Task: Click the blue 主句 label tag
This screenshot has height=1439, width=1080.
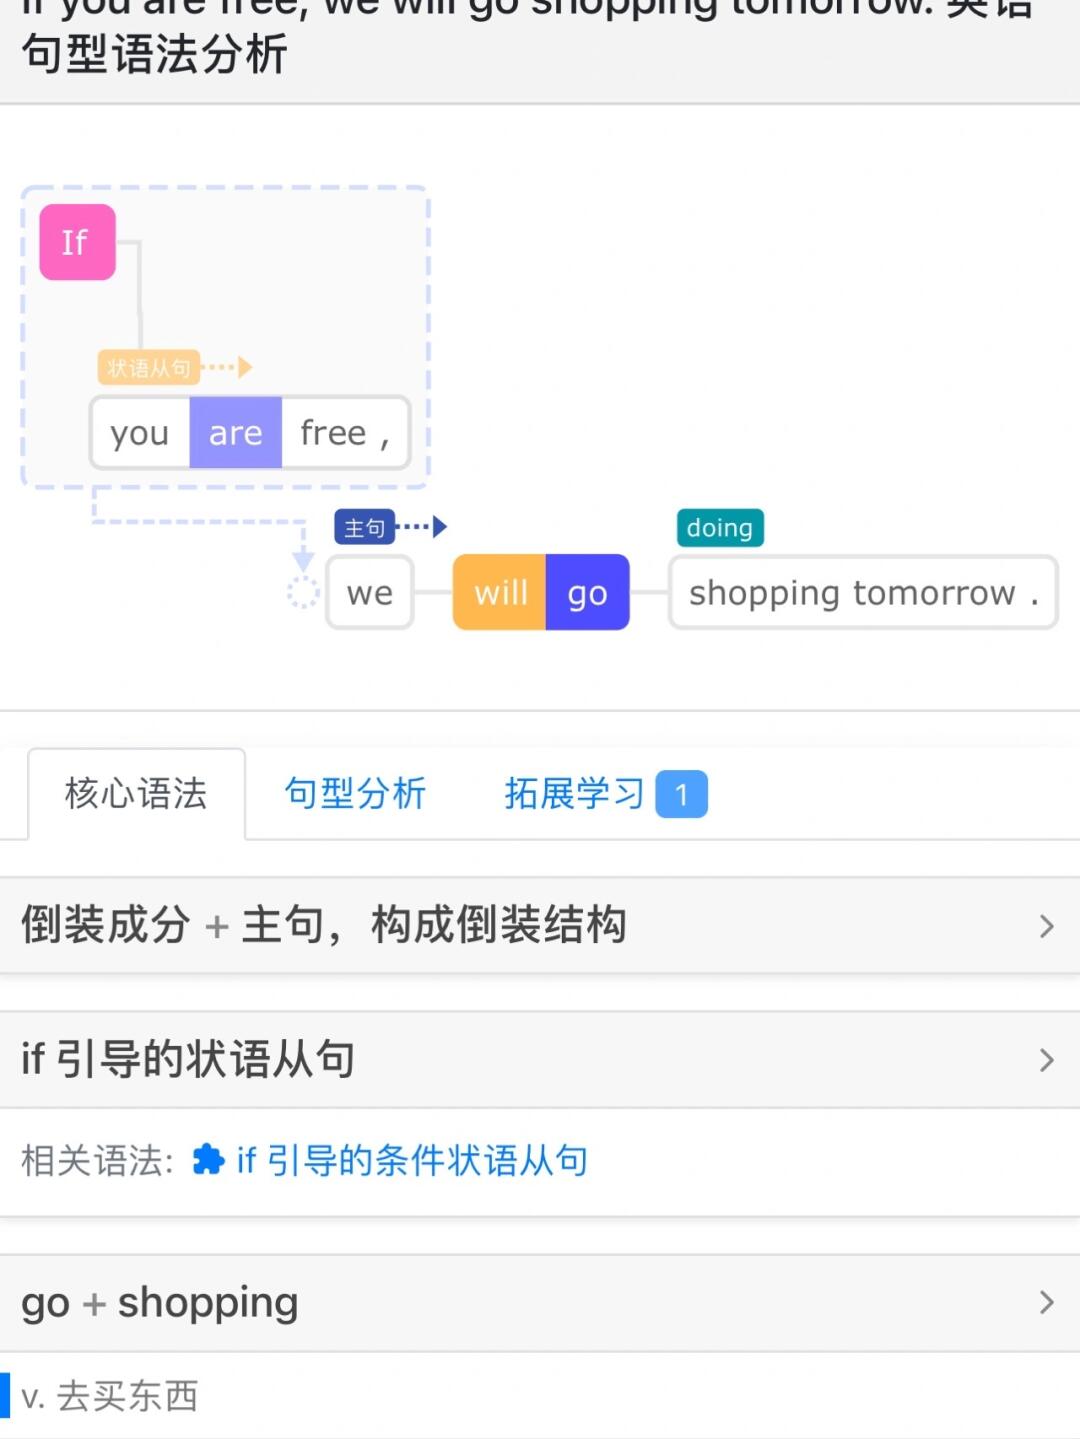Action: (364, 527)
